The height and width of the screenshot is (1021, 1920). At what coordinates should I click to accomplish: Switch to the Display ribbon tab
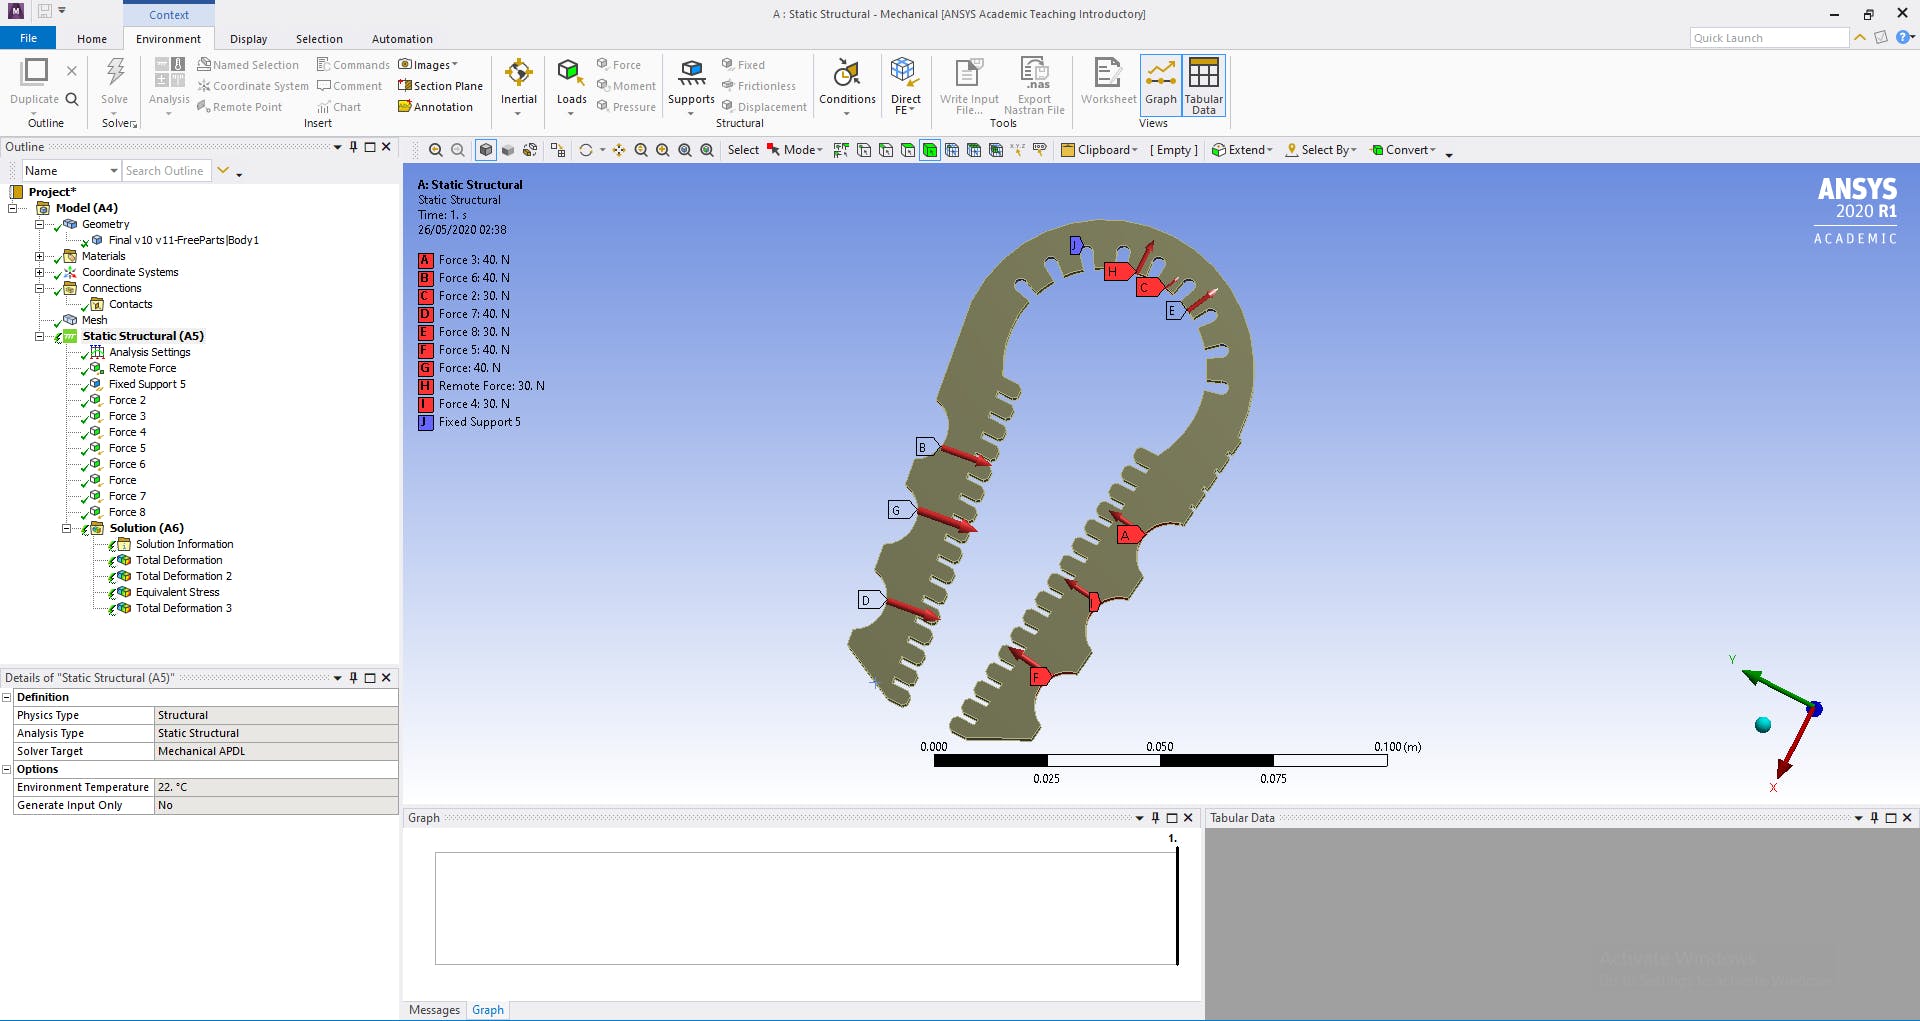[248, 39]
